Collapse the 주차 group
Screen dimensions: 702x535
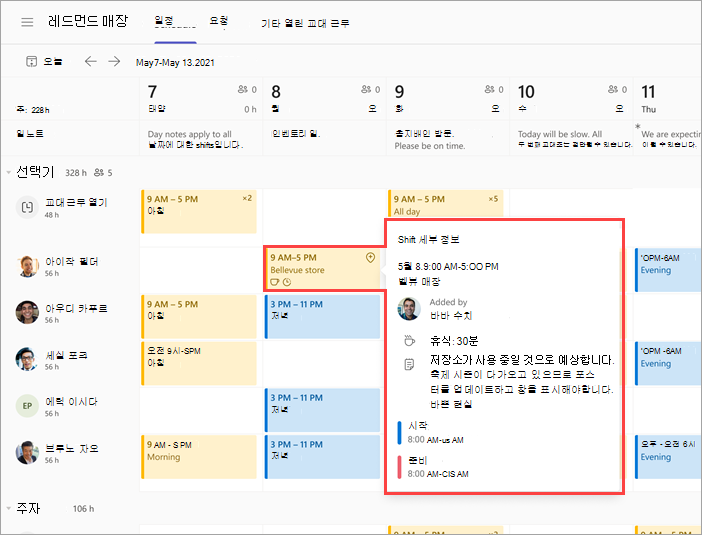[9, 508]
